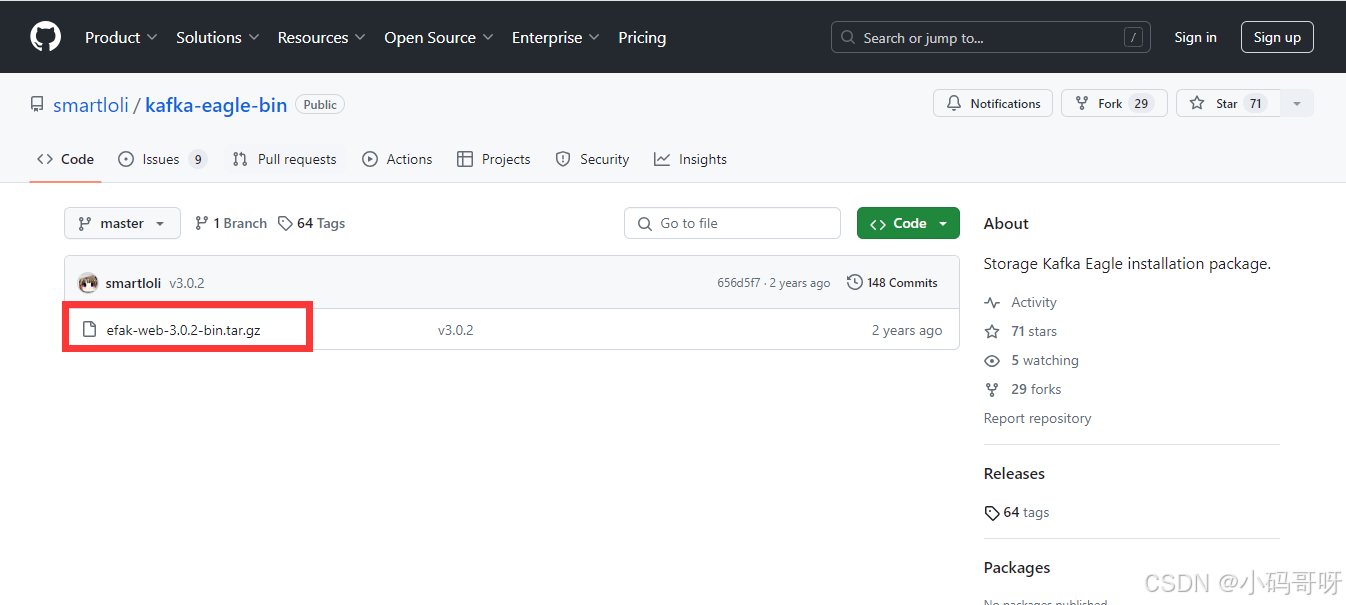Screen dimensions: 1346x605
Task: Open the green Code download dropdown
Action: coord(908,223)
